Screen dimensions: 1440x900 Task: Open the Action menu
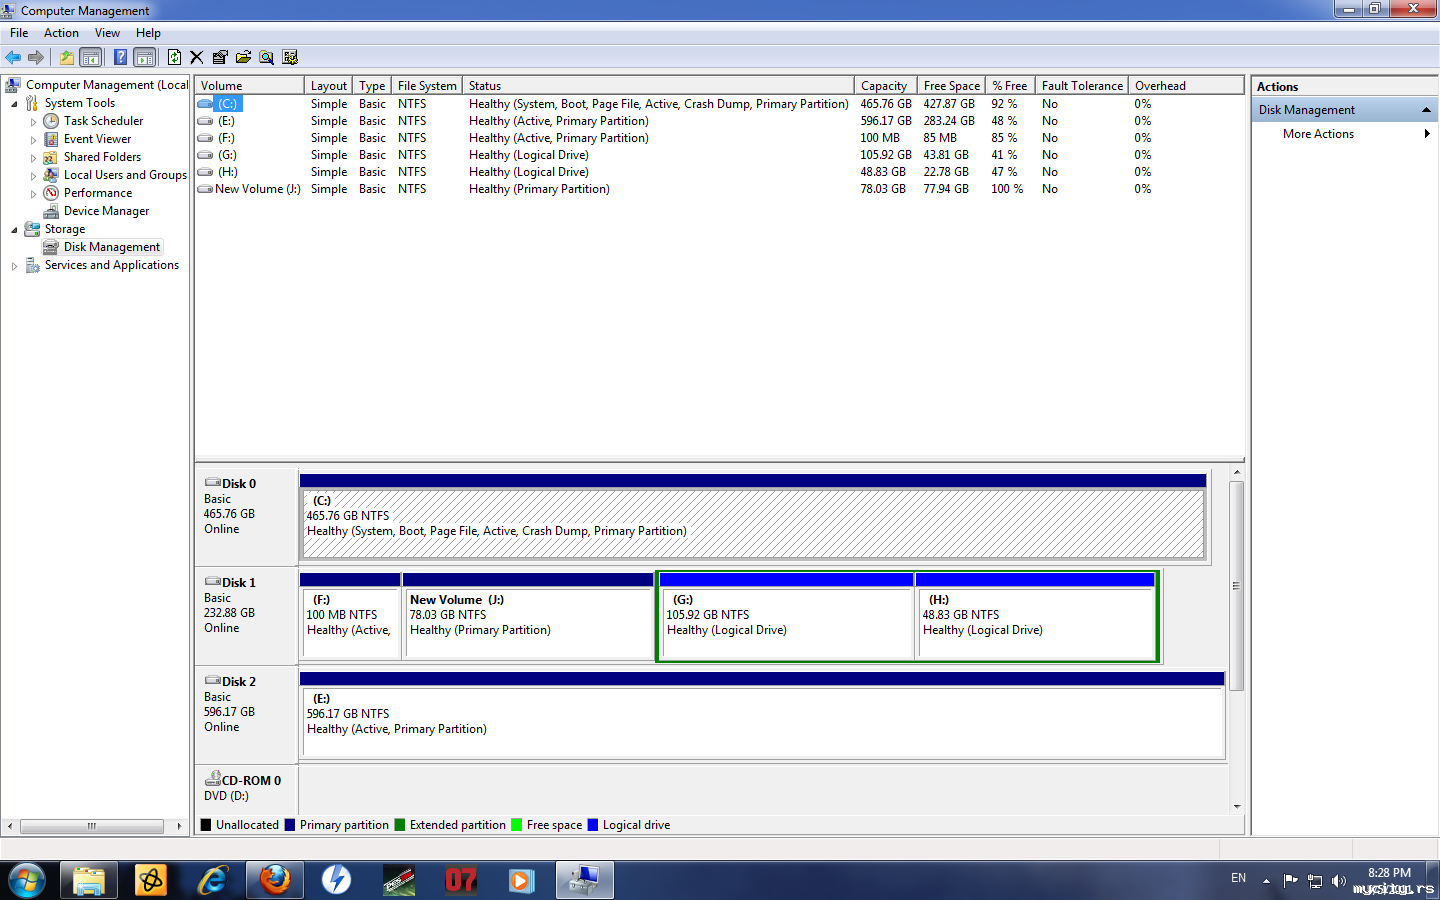pos(61,33)
